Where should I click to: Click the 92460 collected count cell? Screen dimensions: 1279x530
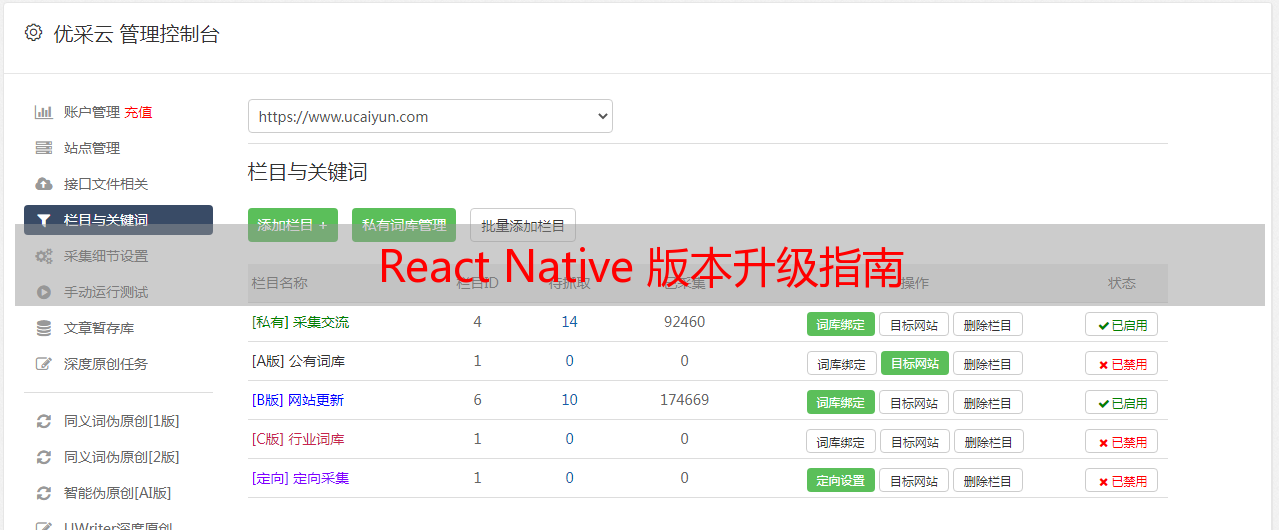click(x=684, y=322)
